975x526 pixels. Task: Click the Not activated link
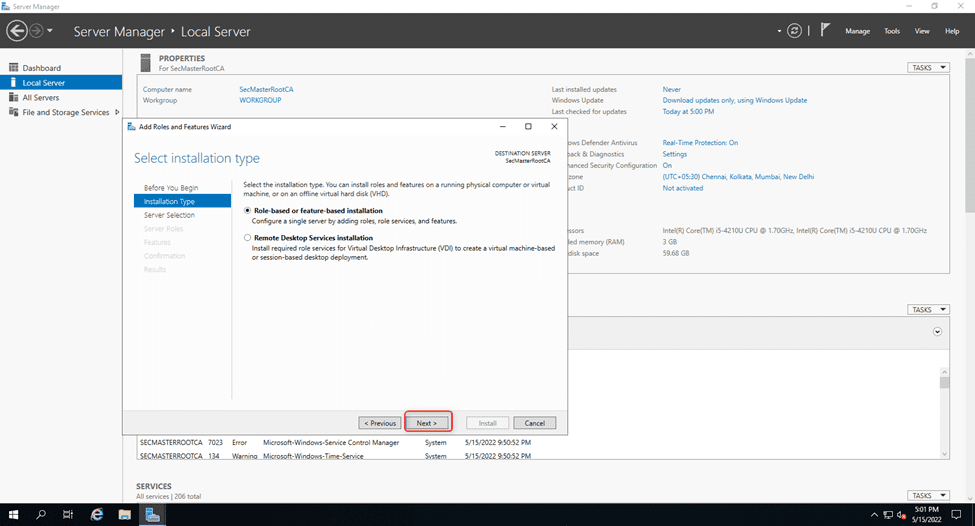683,188
